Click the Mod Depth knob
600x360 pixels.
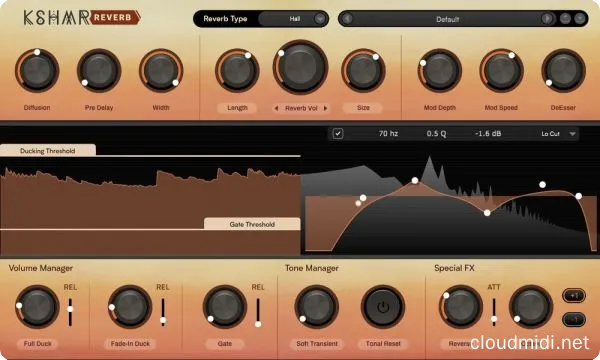click(440, 71)
